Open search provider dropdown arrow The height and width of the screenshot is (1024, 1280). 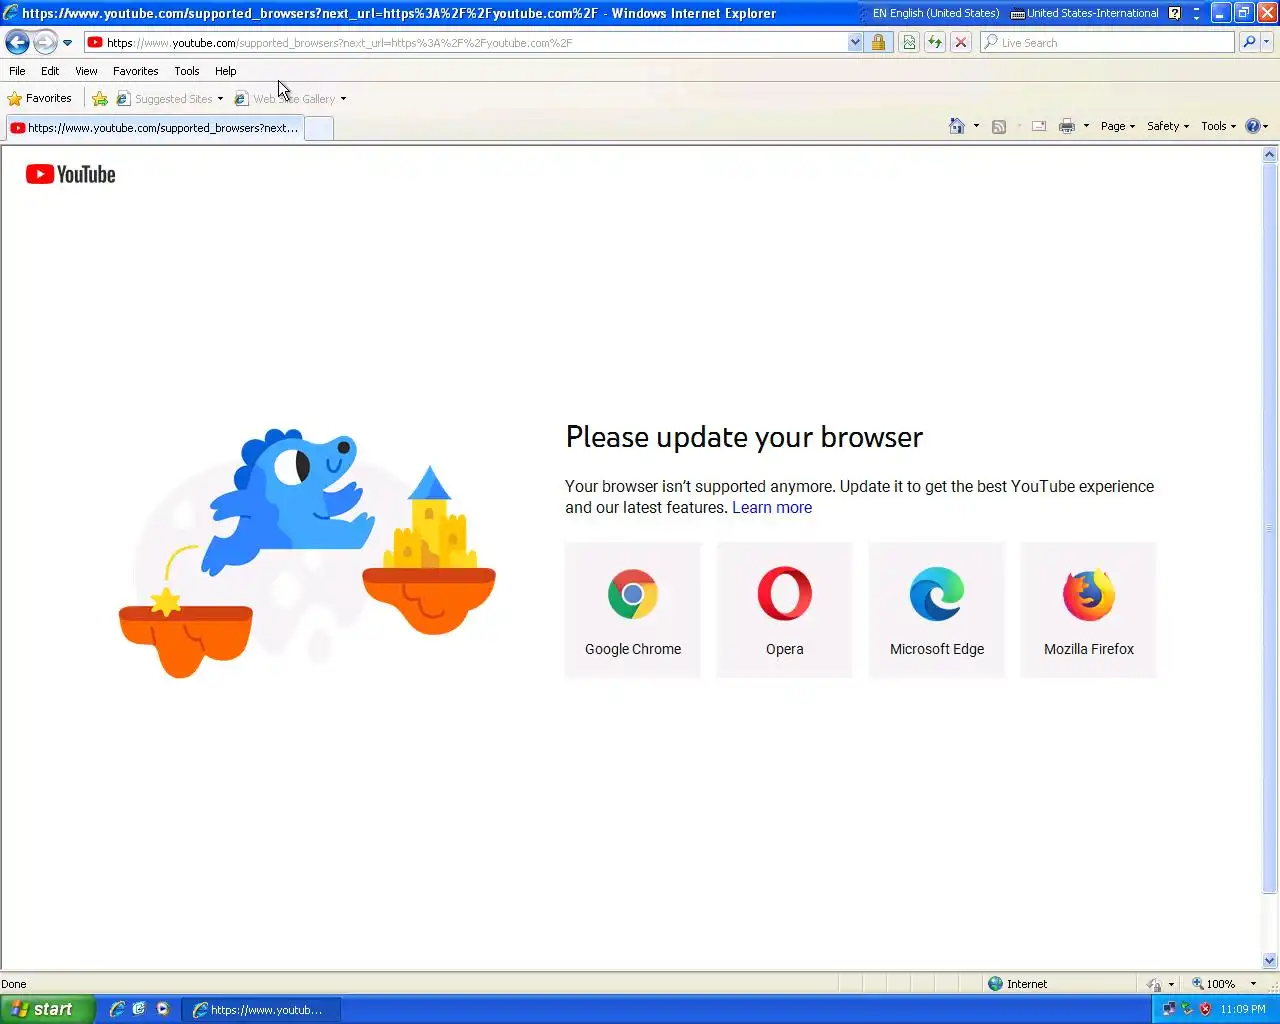coord(1267,43)
